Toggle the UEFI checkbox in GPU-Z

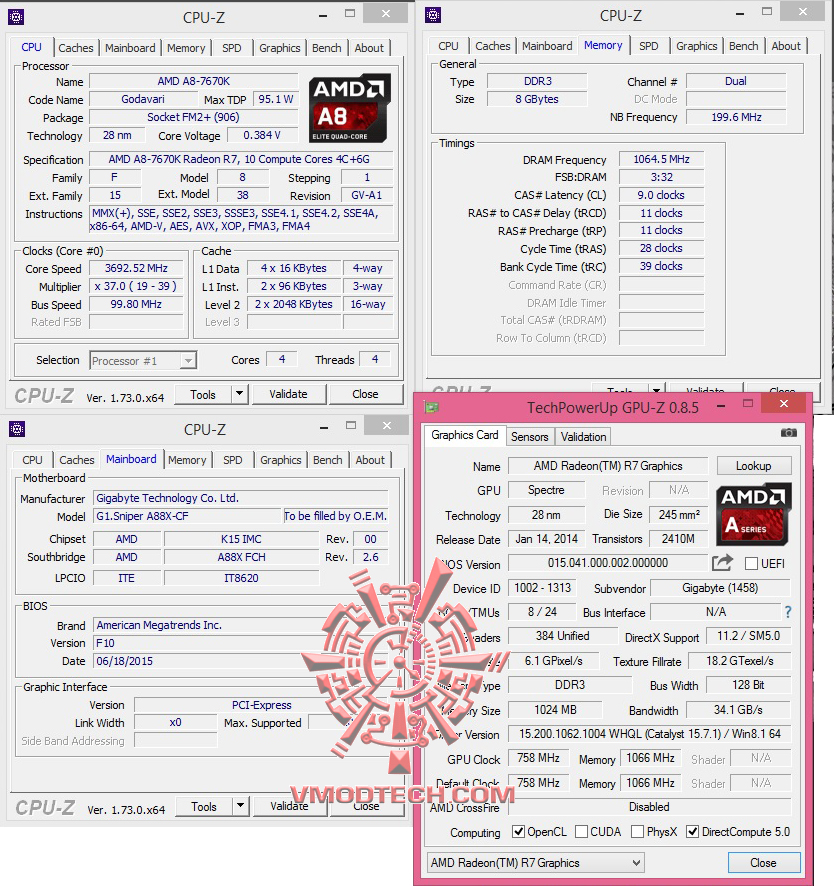pos(752,564)
